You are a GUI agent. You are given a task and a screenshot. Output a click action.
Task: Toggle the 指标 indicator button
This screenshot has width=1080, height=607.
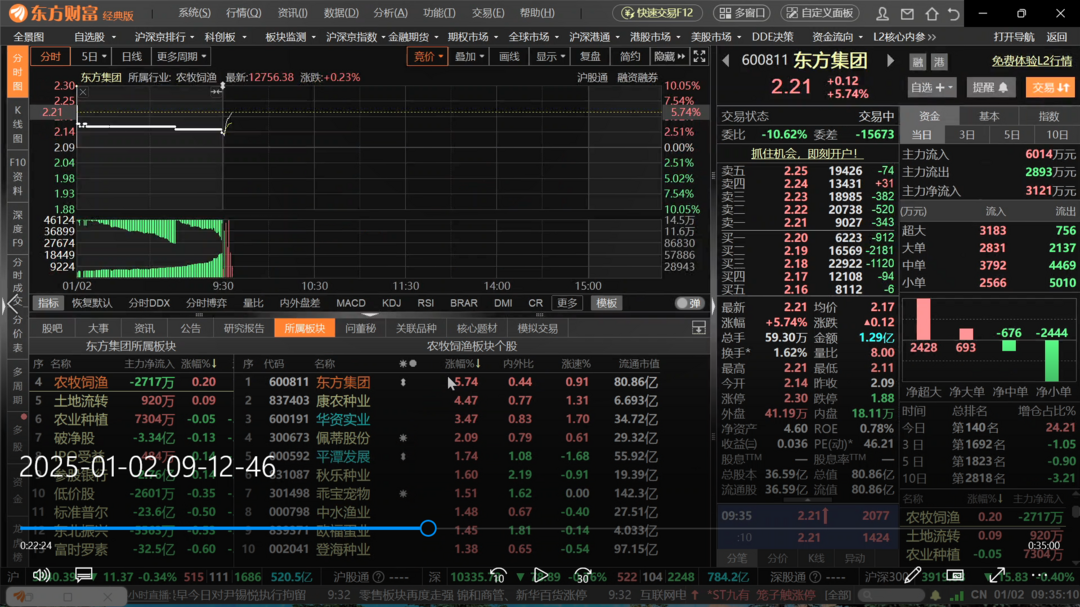click(48, 303)
